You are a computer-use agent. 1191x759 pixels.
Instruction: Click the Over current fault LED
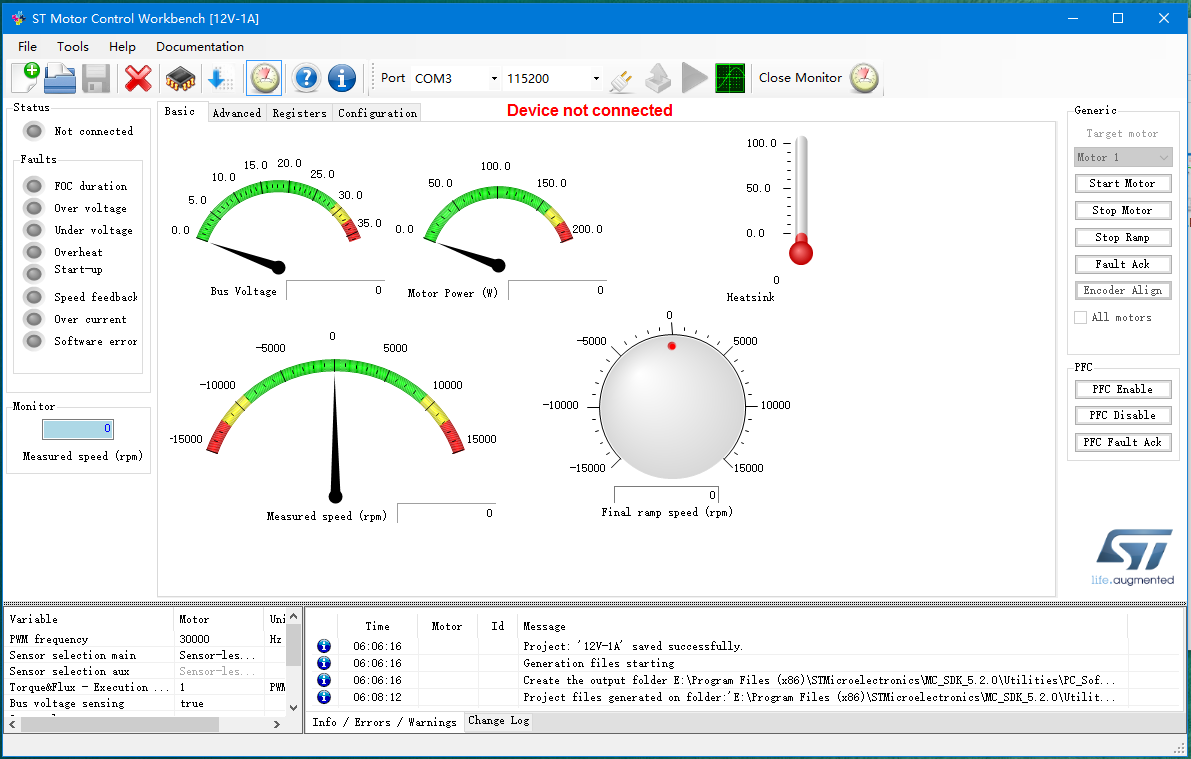(x=33, y=319)
